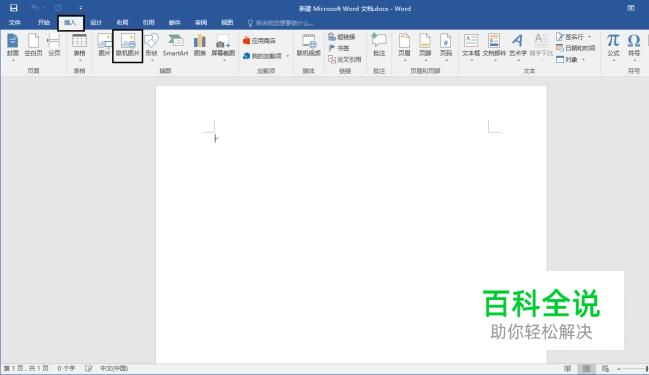
Task: Insert 日期和时间 (Date & Time)
Action: tap(576, 48)
